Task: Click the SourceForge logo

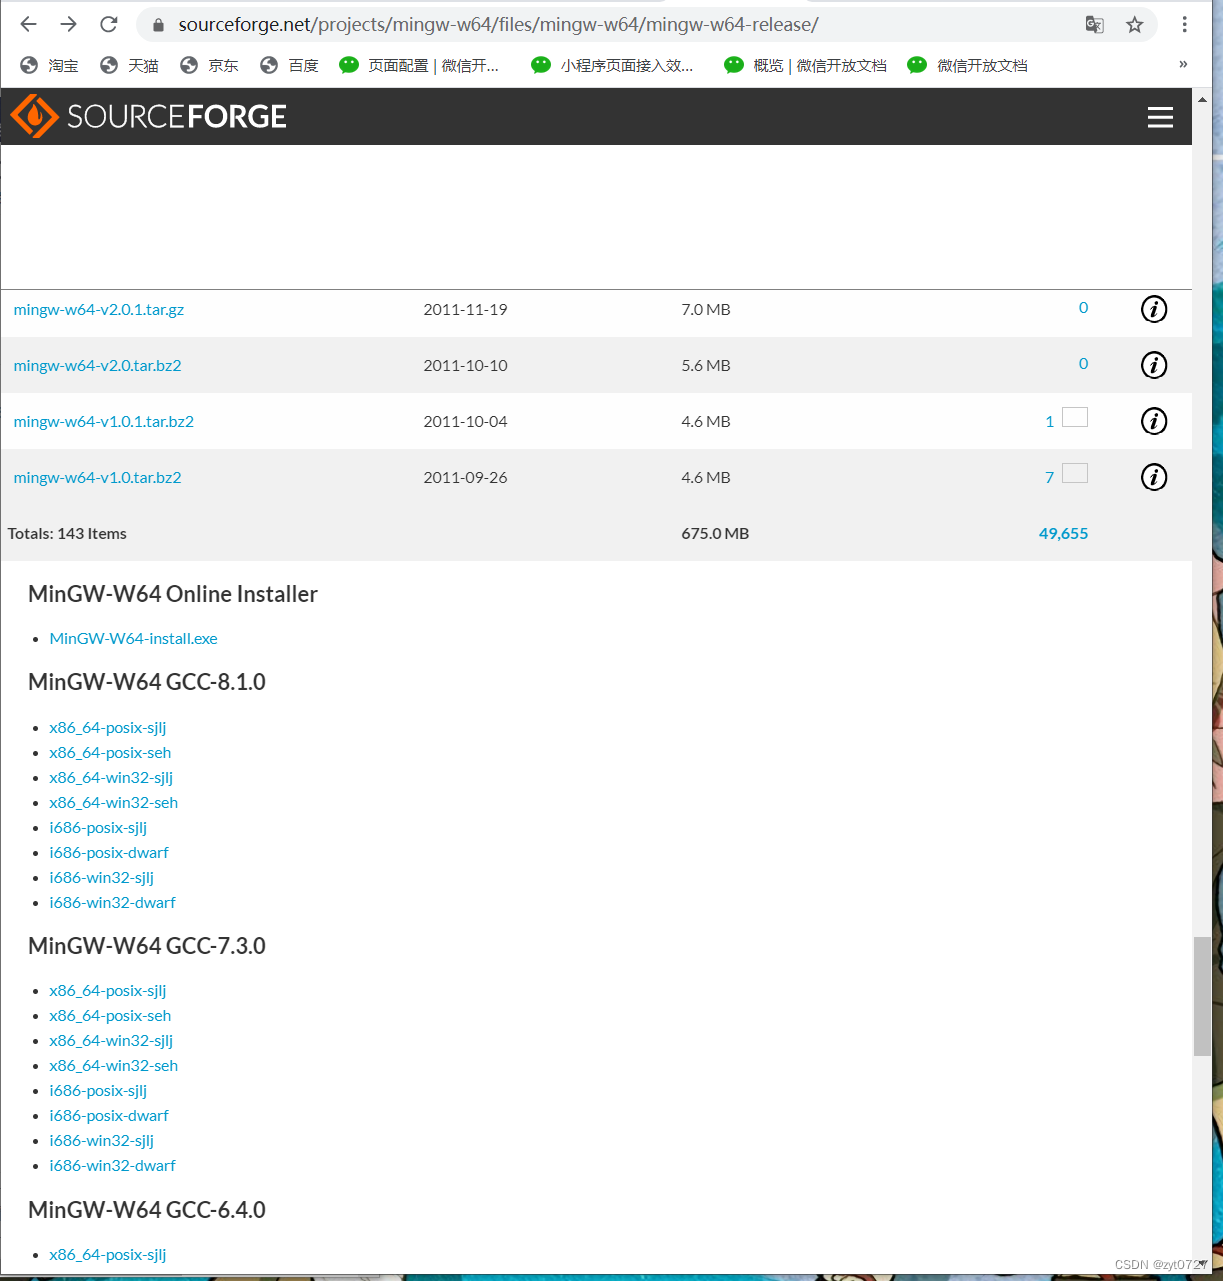Action: pos(149,116)
